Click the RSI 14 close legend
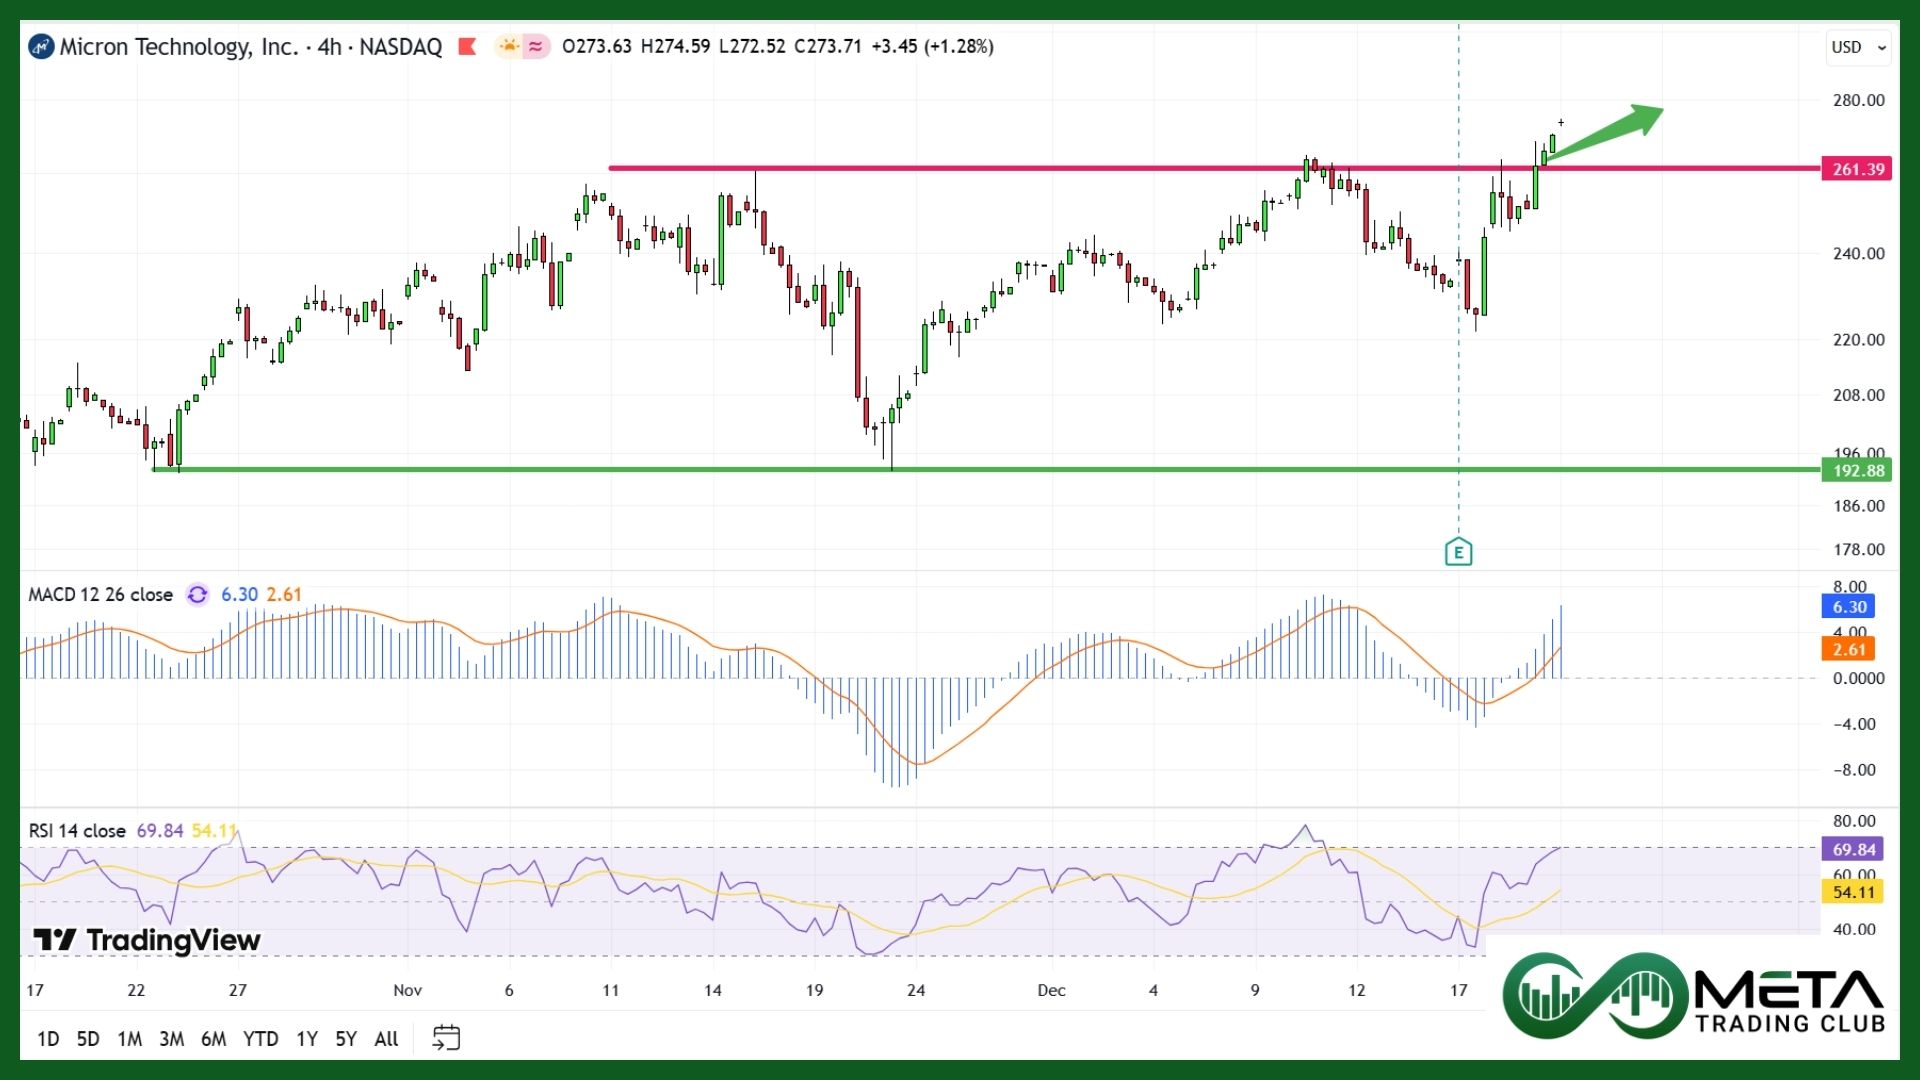 click(x=77, y=831)
